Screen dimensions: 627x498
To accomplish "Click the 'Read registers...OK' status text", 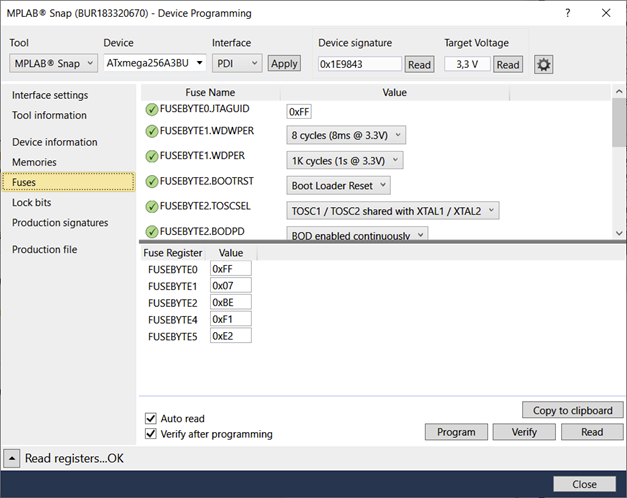I will pyautogui.click(x=74, y=458).
